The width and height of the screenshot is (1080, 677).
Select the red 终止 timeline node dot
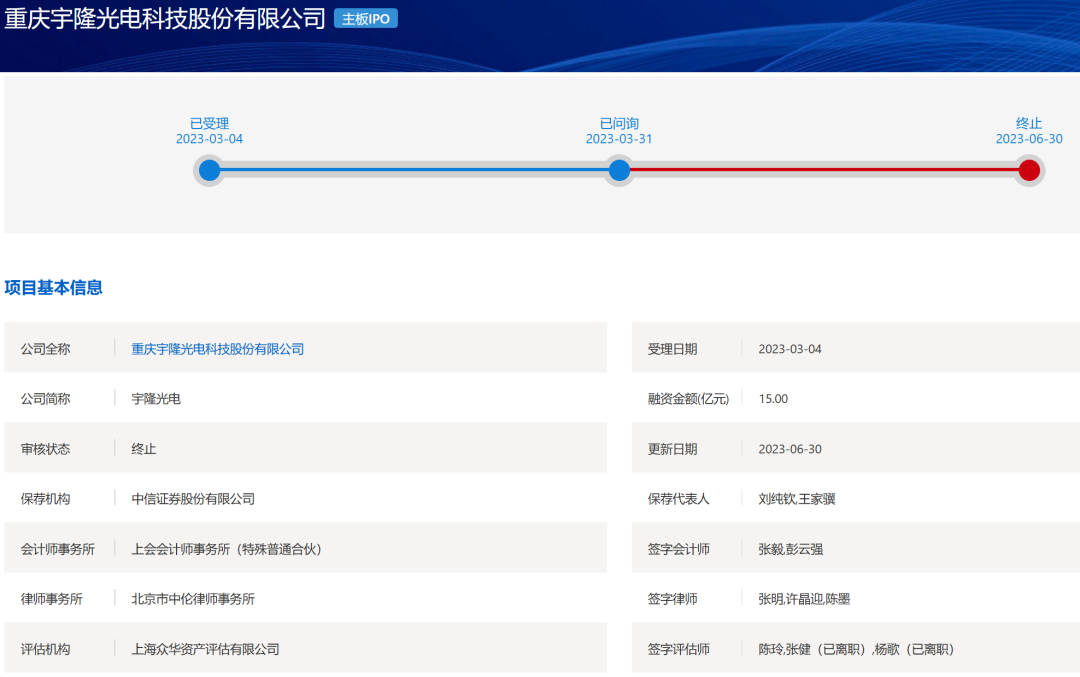point(1029,170)
